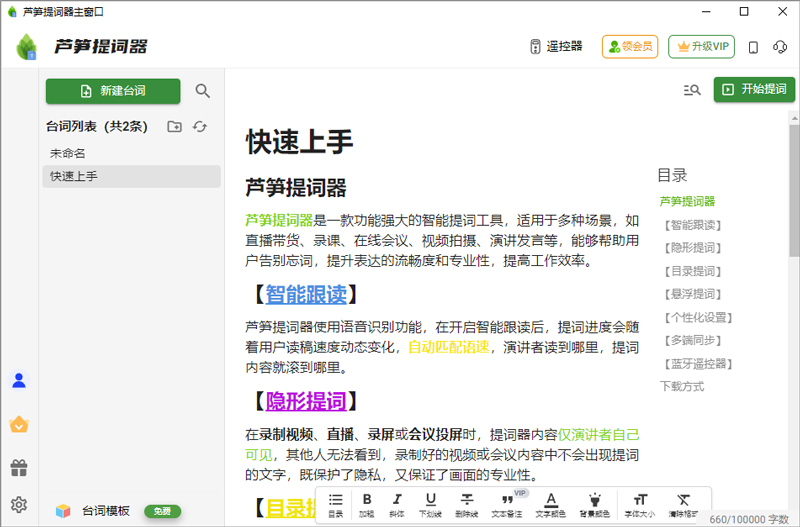
Task: Open script search magnifier in sidebar
Action: 203,91
